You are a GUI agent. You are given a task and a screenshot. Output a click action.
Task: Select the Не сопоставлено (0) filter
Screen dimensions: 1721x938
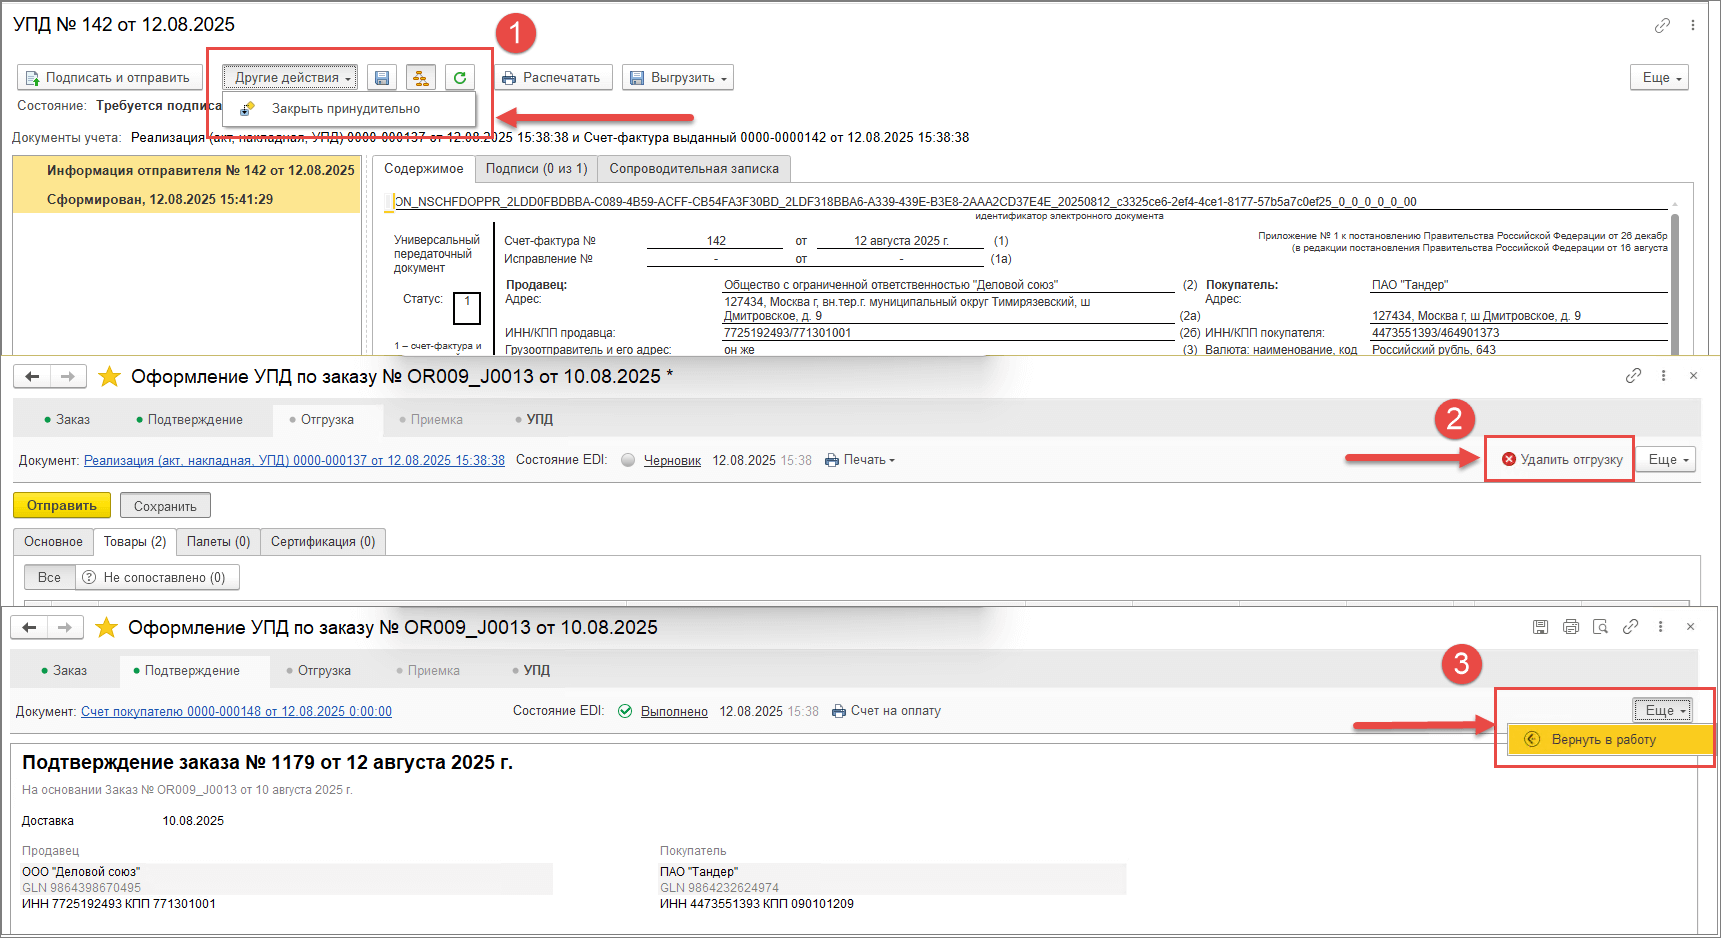[x=156, y=578]
